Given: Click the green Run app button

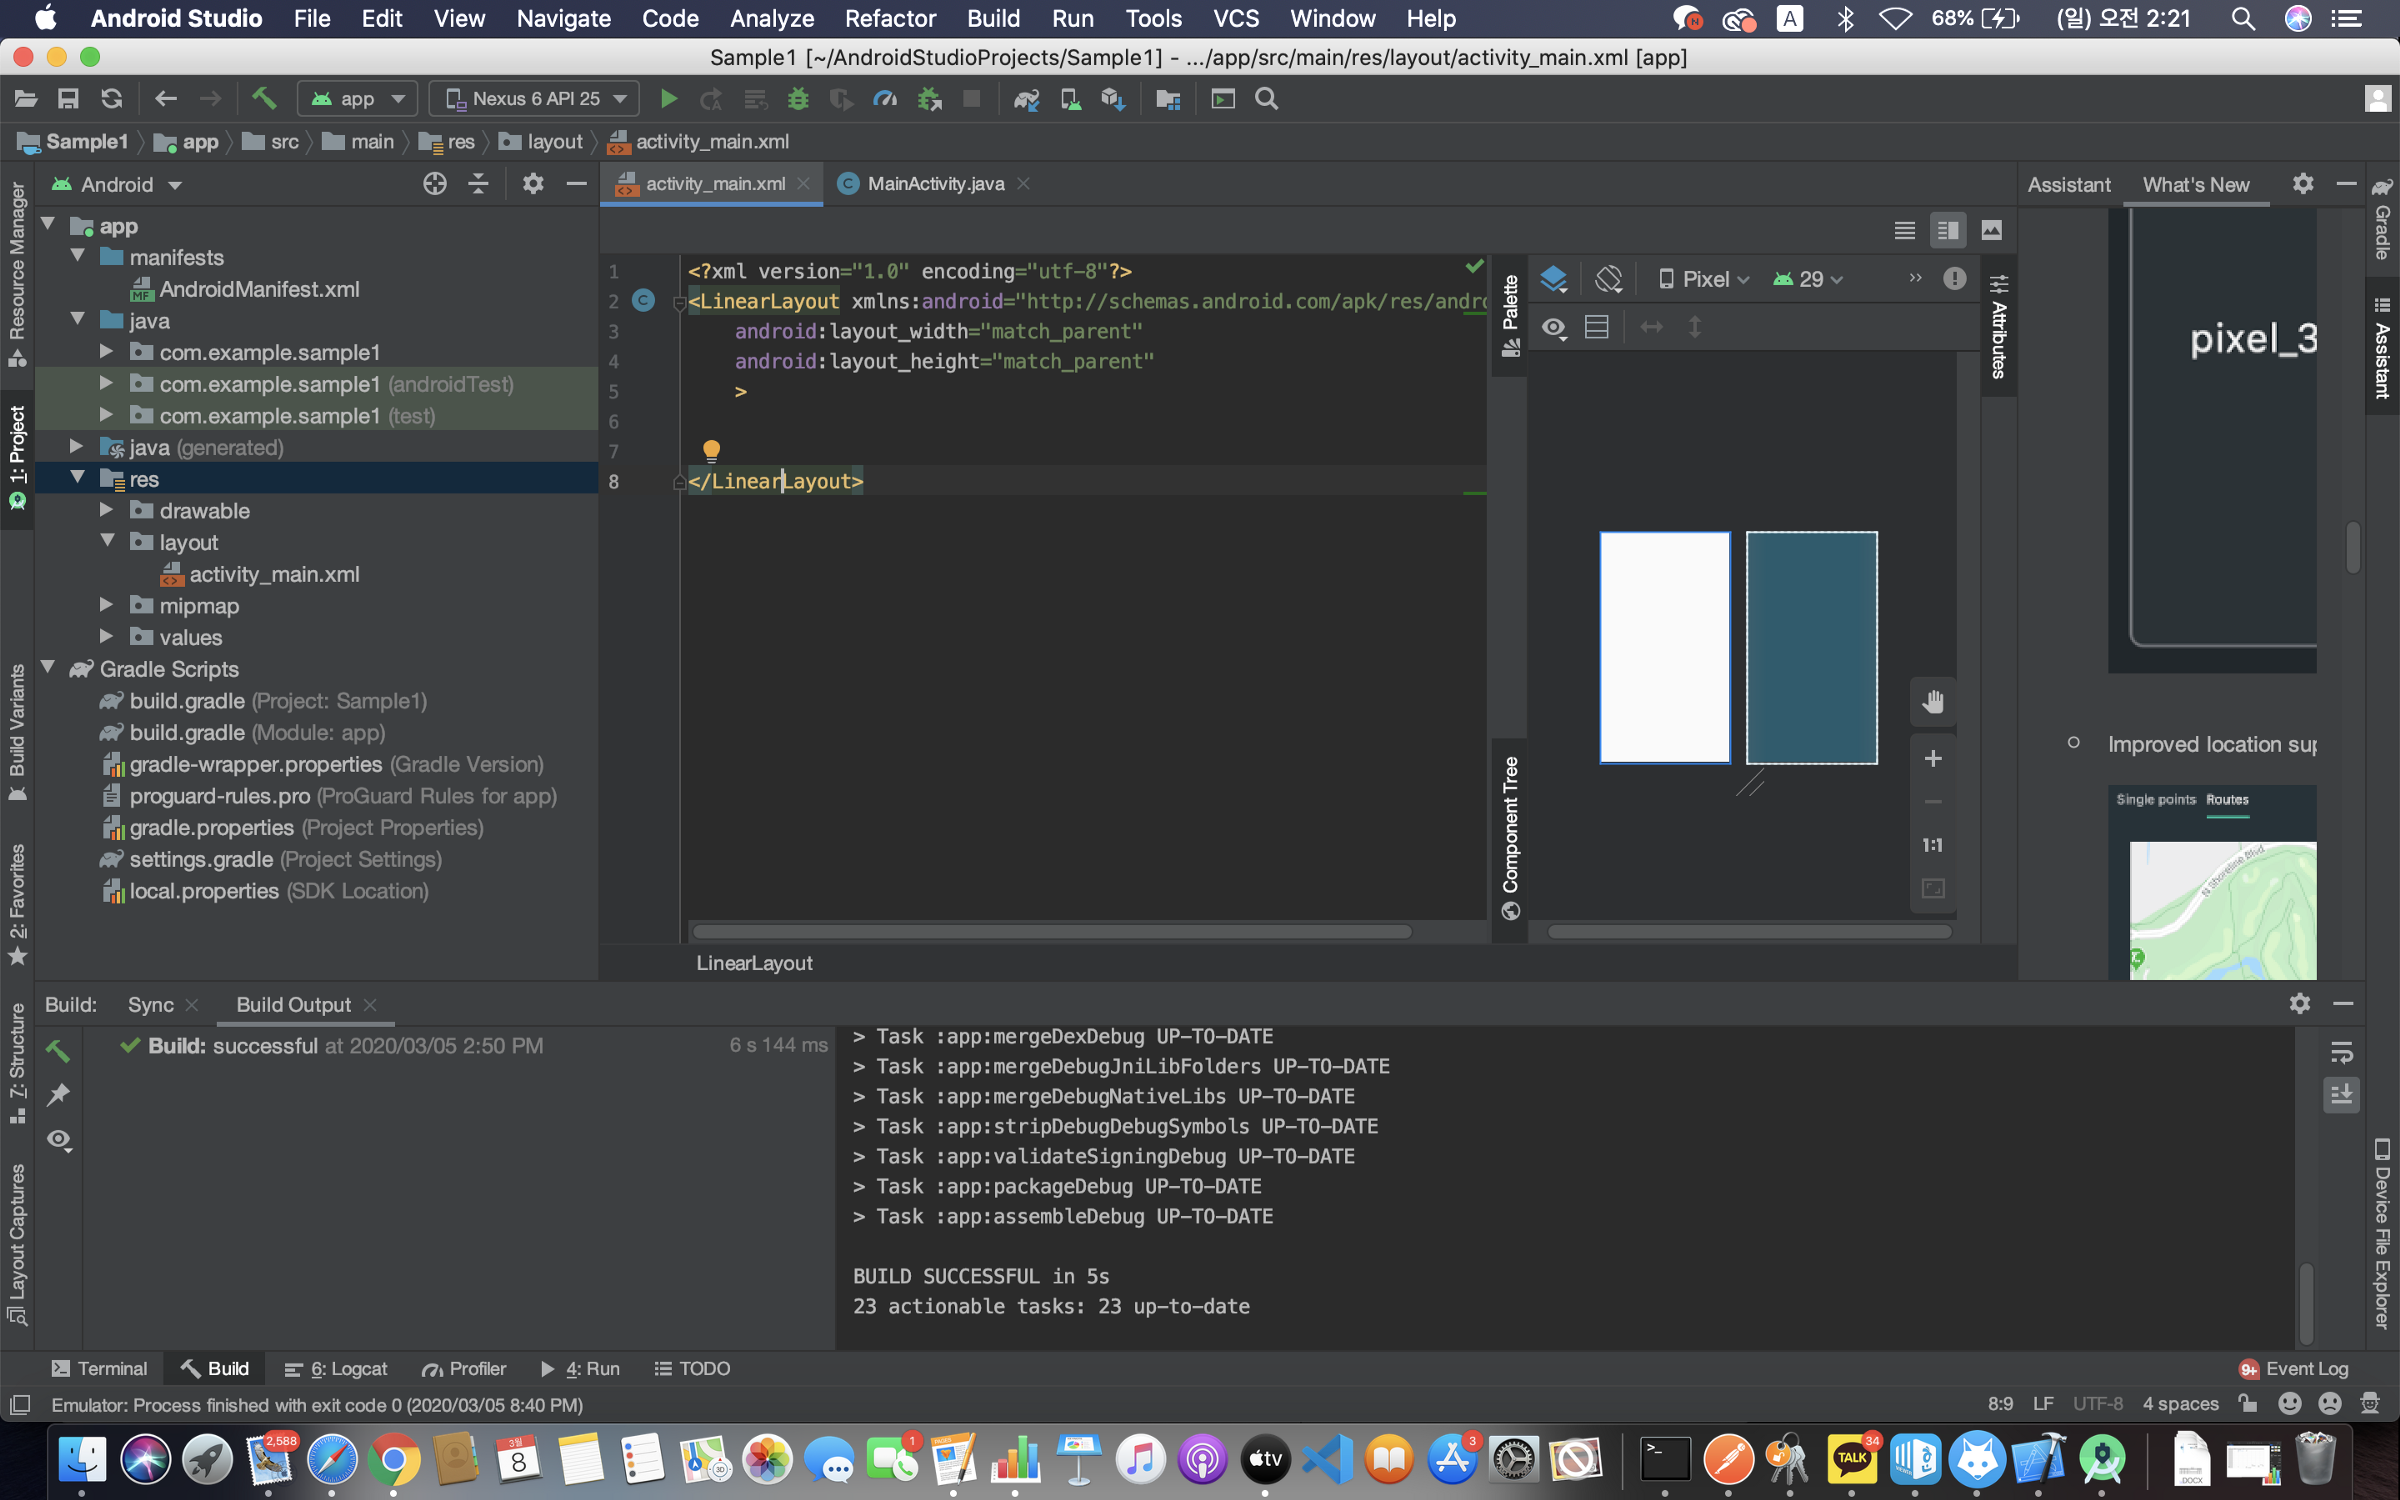Looking at the screenshot, I should coord(669,99).
